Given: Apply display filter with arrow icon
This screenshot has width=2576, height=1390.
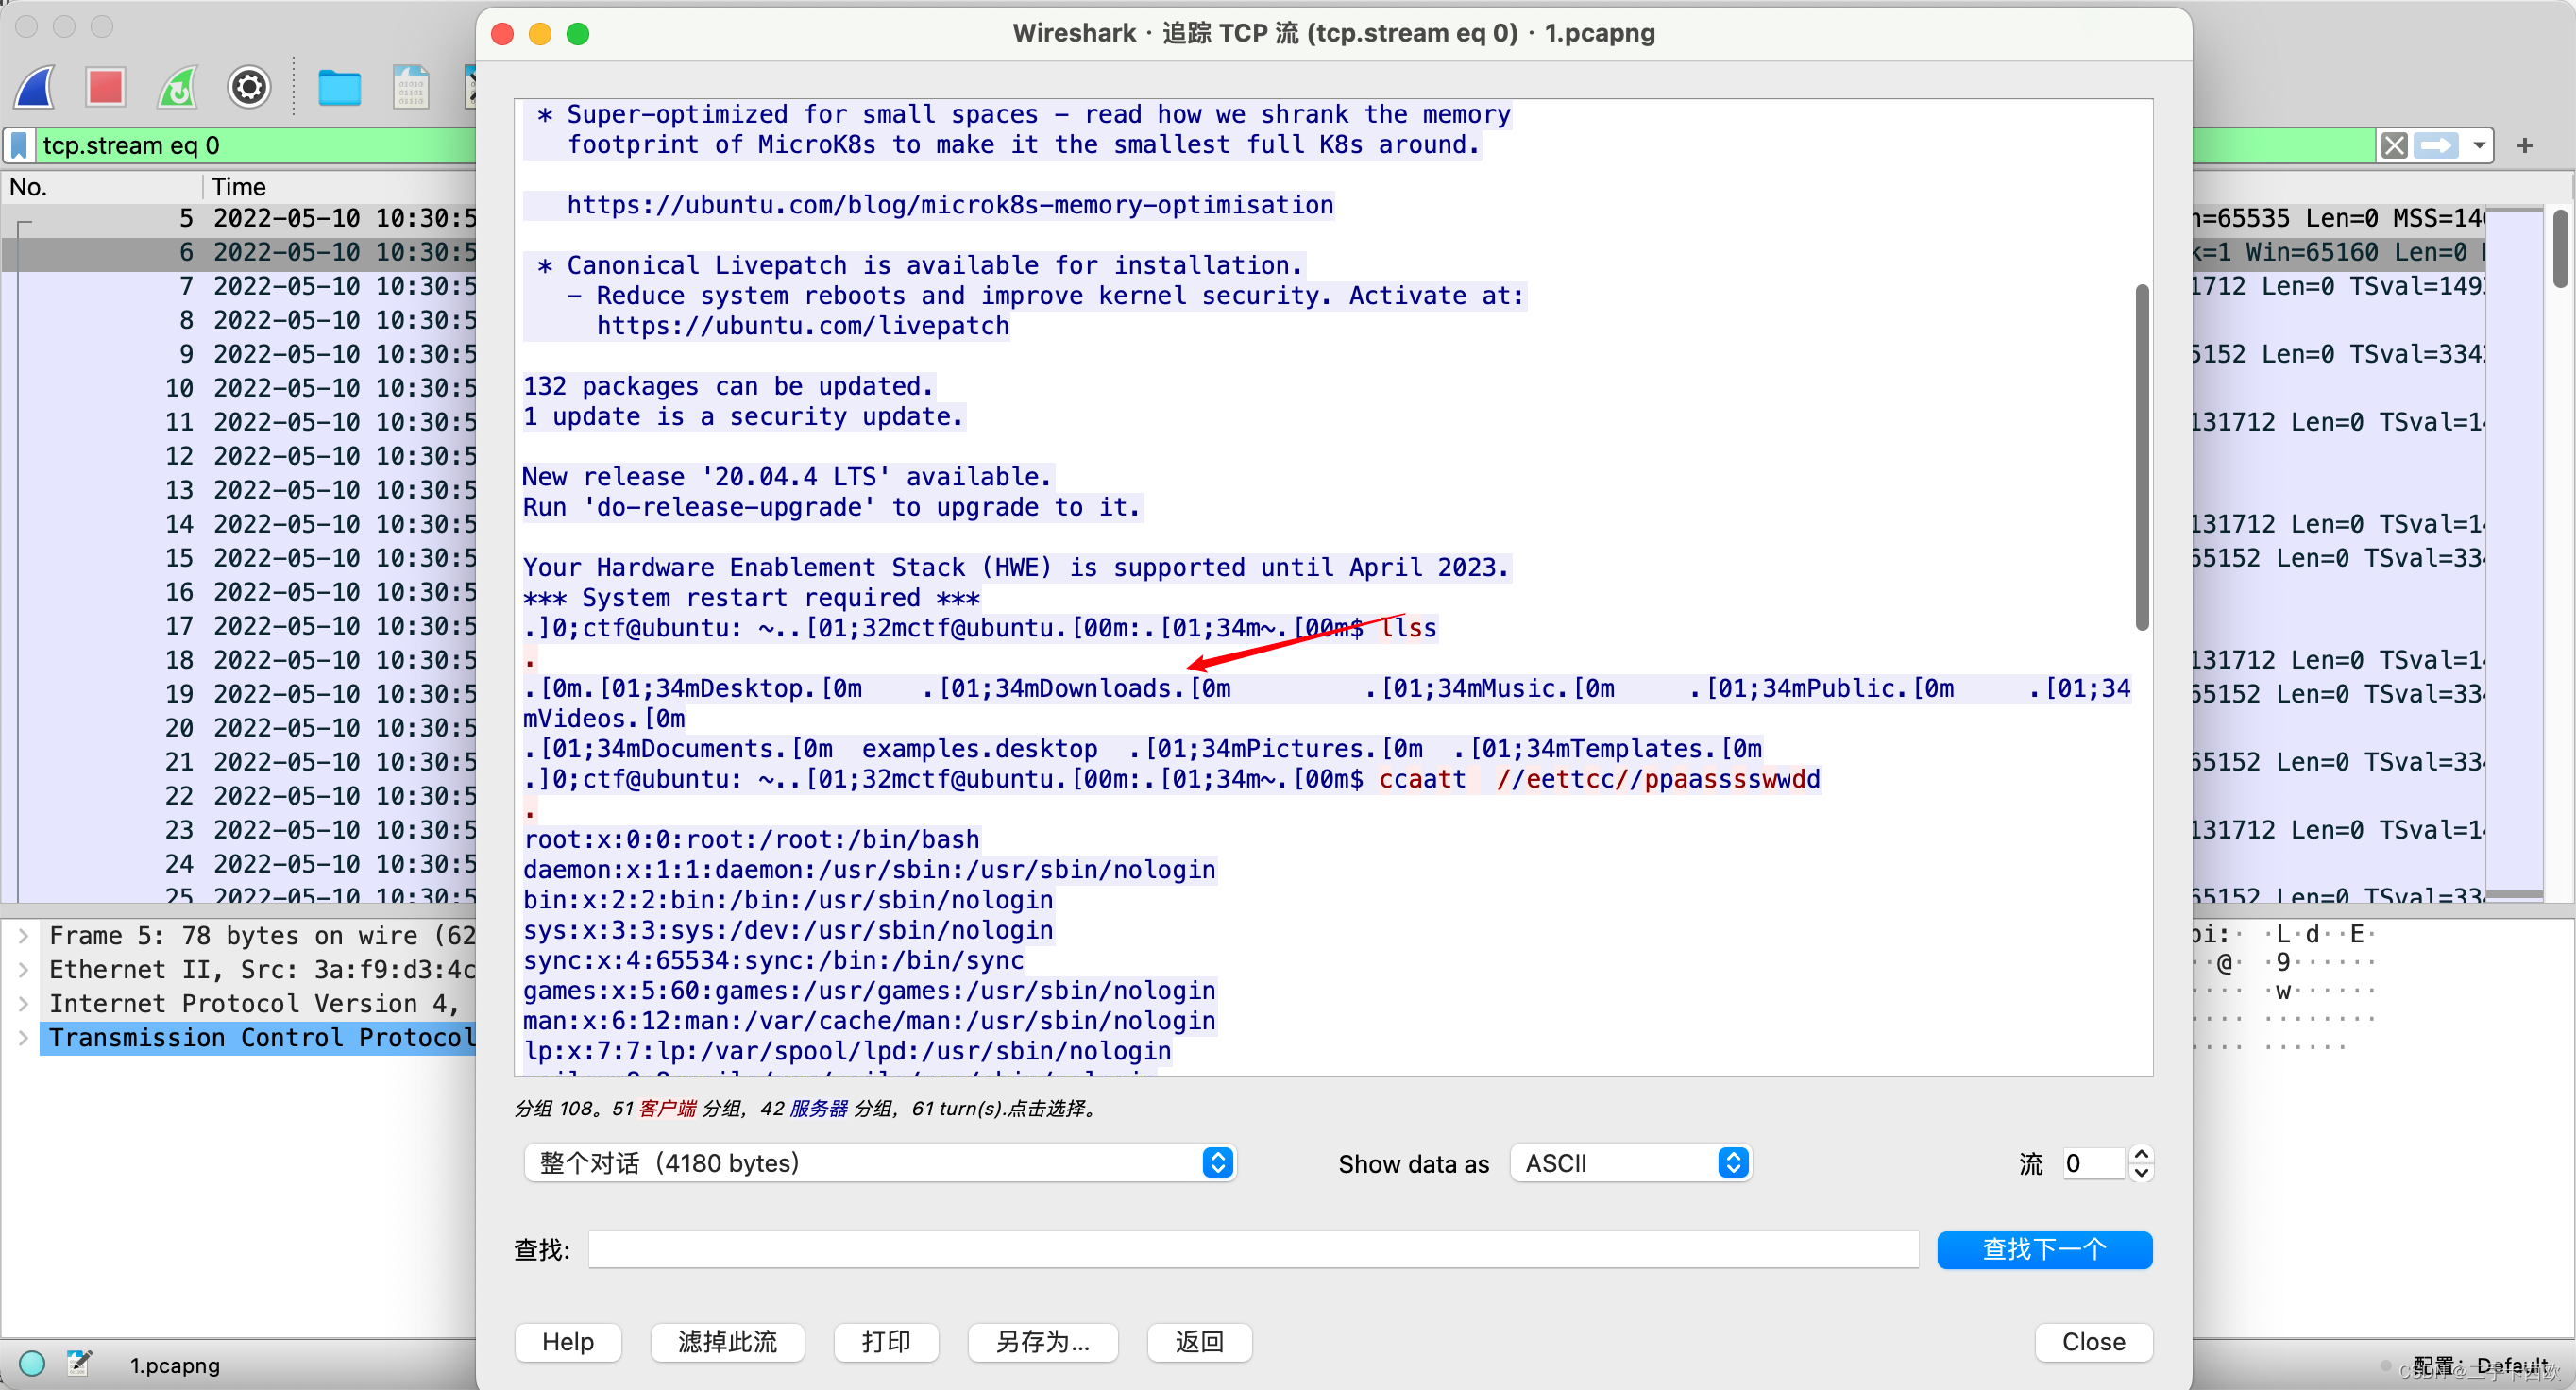Looking at the screenshot, I should click(x=2434, y=146).
